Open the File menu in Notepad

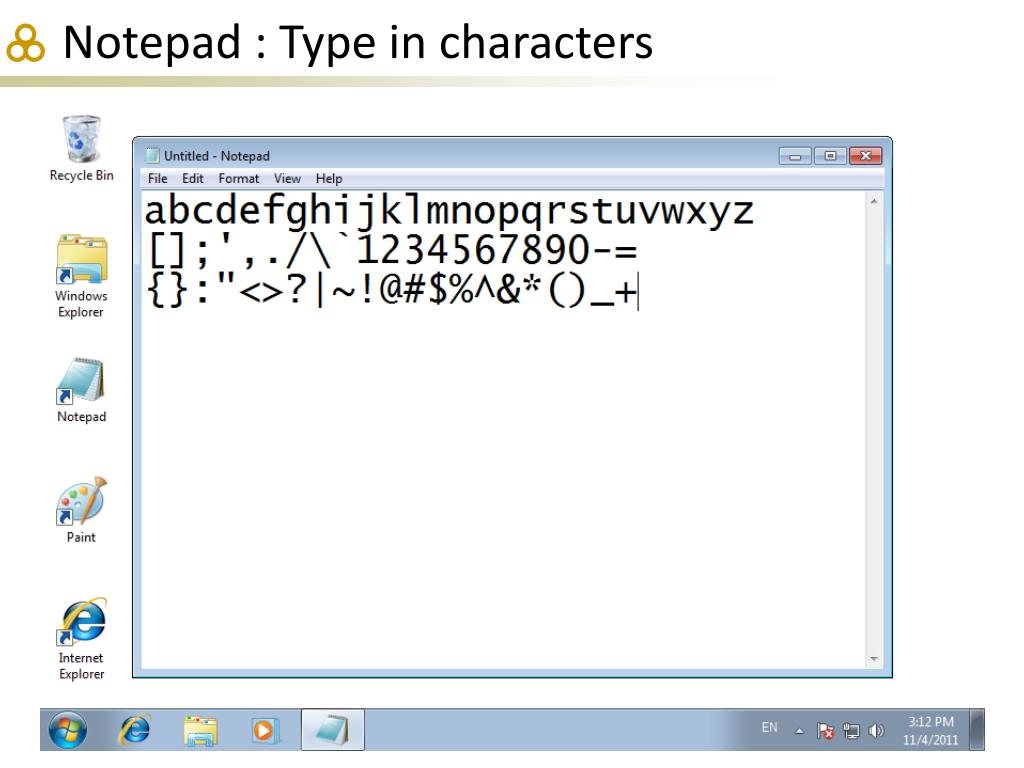(157, 178)
